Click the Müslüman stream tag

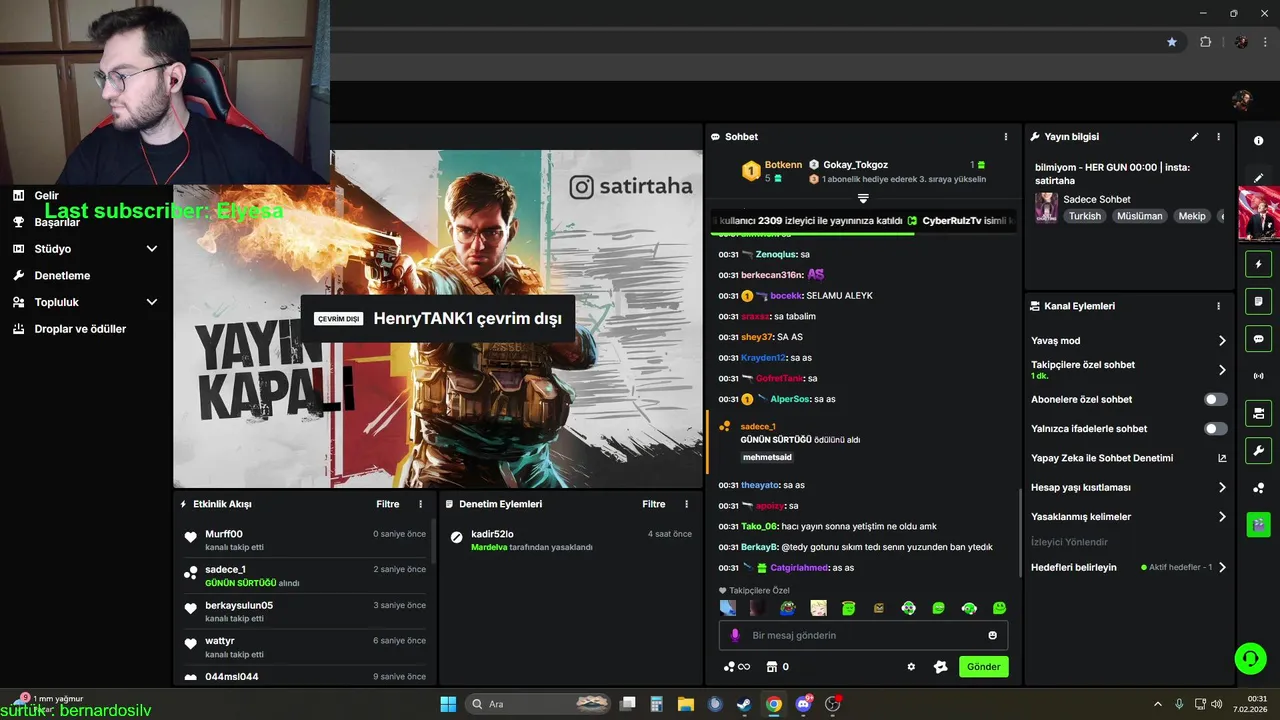click(x=1140, y=216)
